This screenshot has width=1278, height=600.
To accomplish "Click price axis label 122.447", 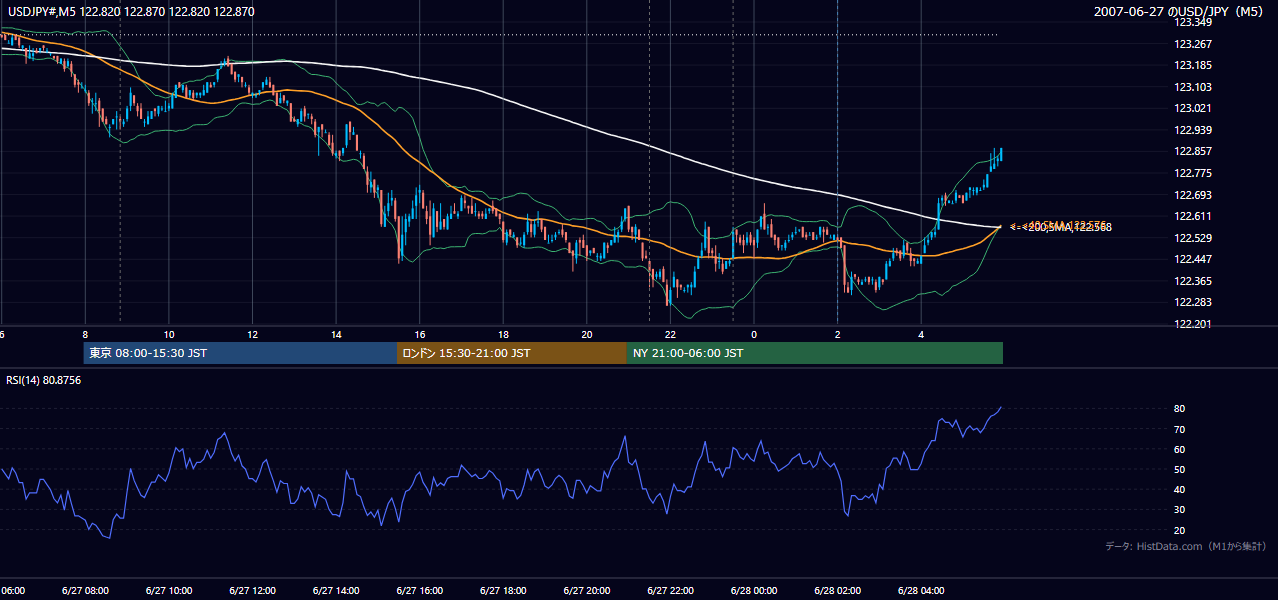I will point(1193,259).
